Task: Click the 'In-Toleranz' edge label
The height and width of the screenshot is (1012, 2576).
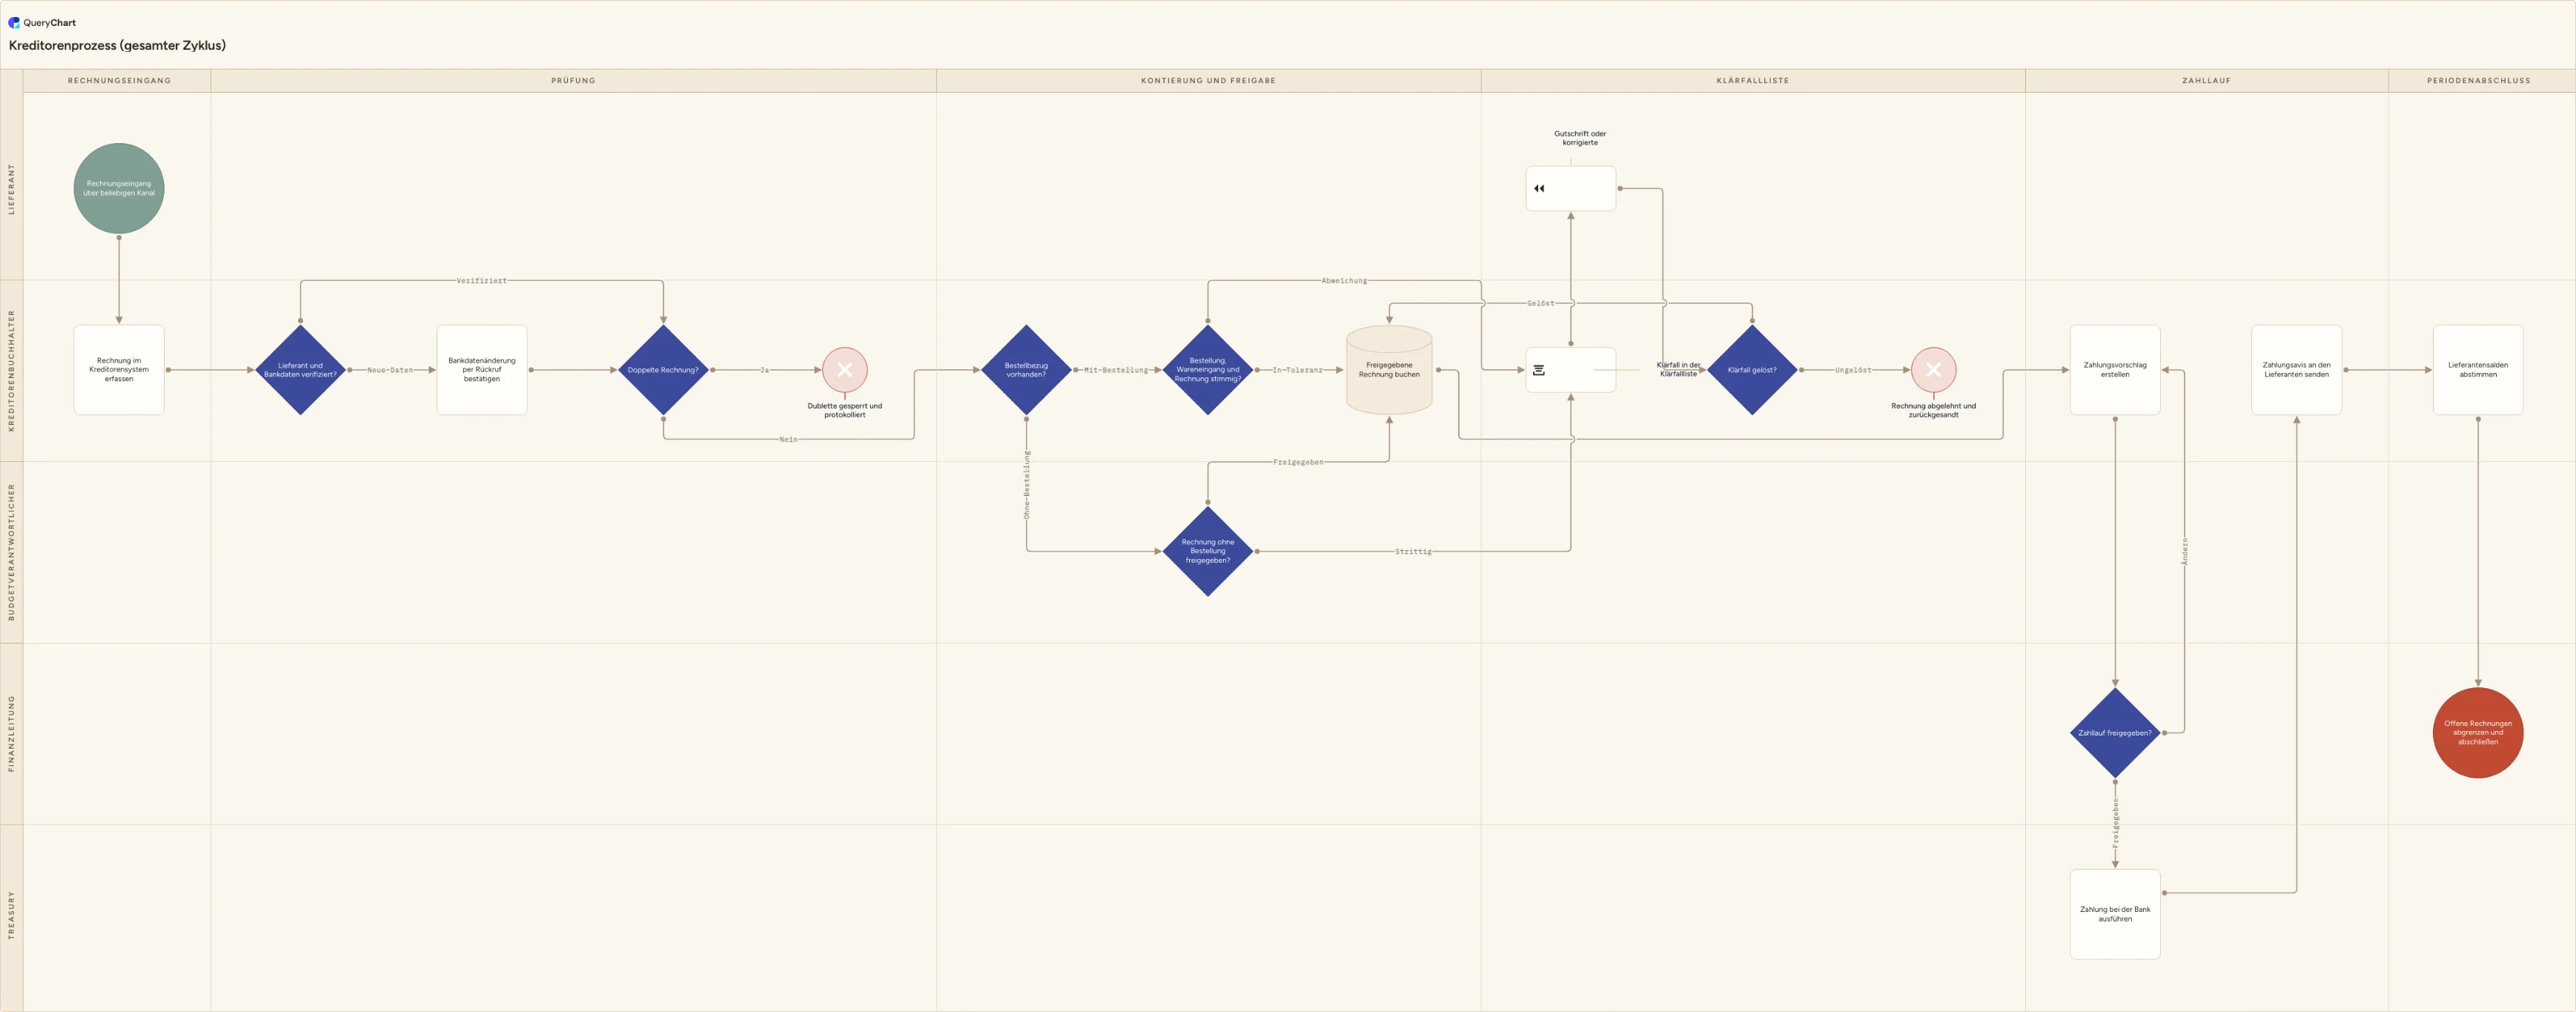Action: [1297, 370]
